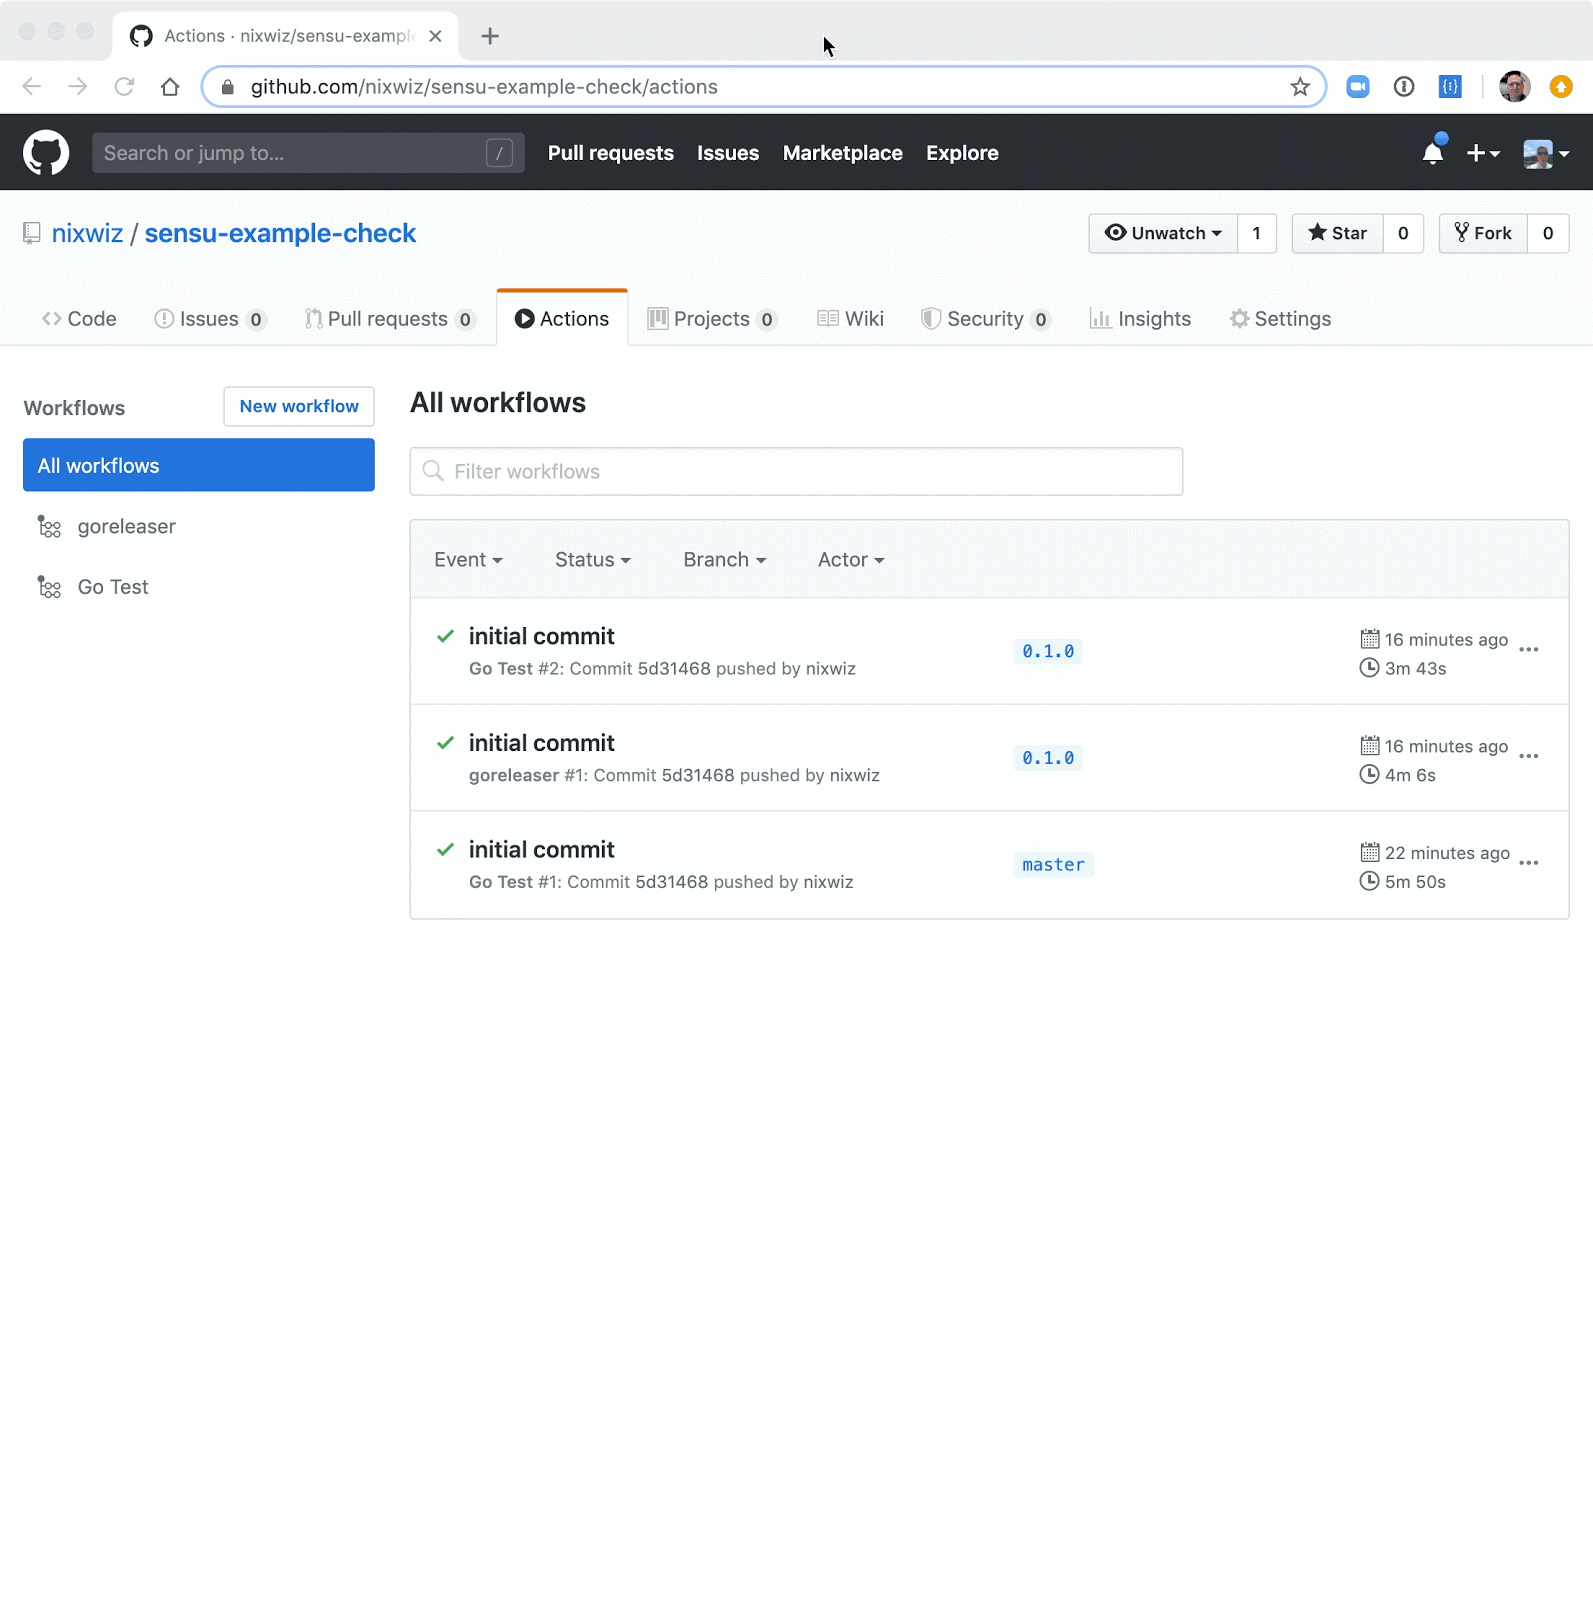Focus the Filter workflows input
Viewport: 1593px width, 1600px height.
[796, 471]
